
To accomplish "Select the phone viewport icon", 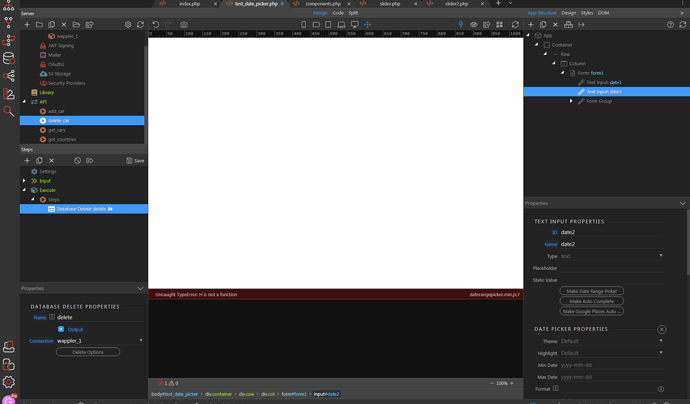I will pos(304,25).
